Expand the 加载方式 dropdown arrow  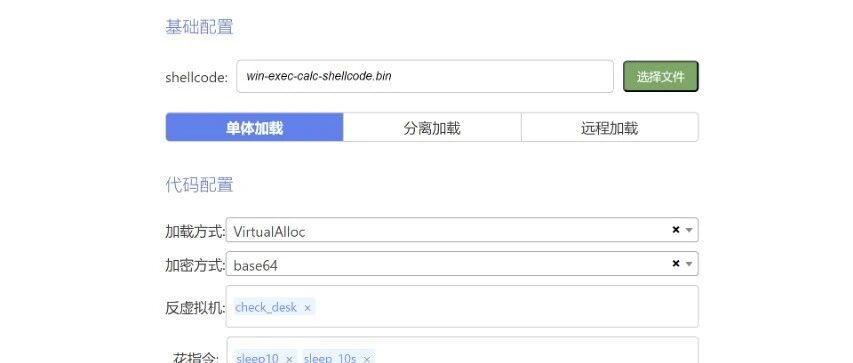(x=689, y=230)
